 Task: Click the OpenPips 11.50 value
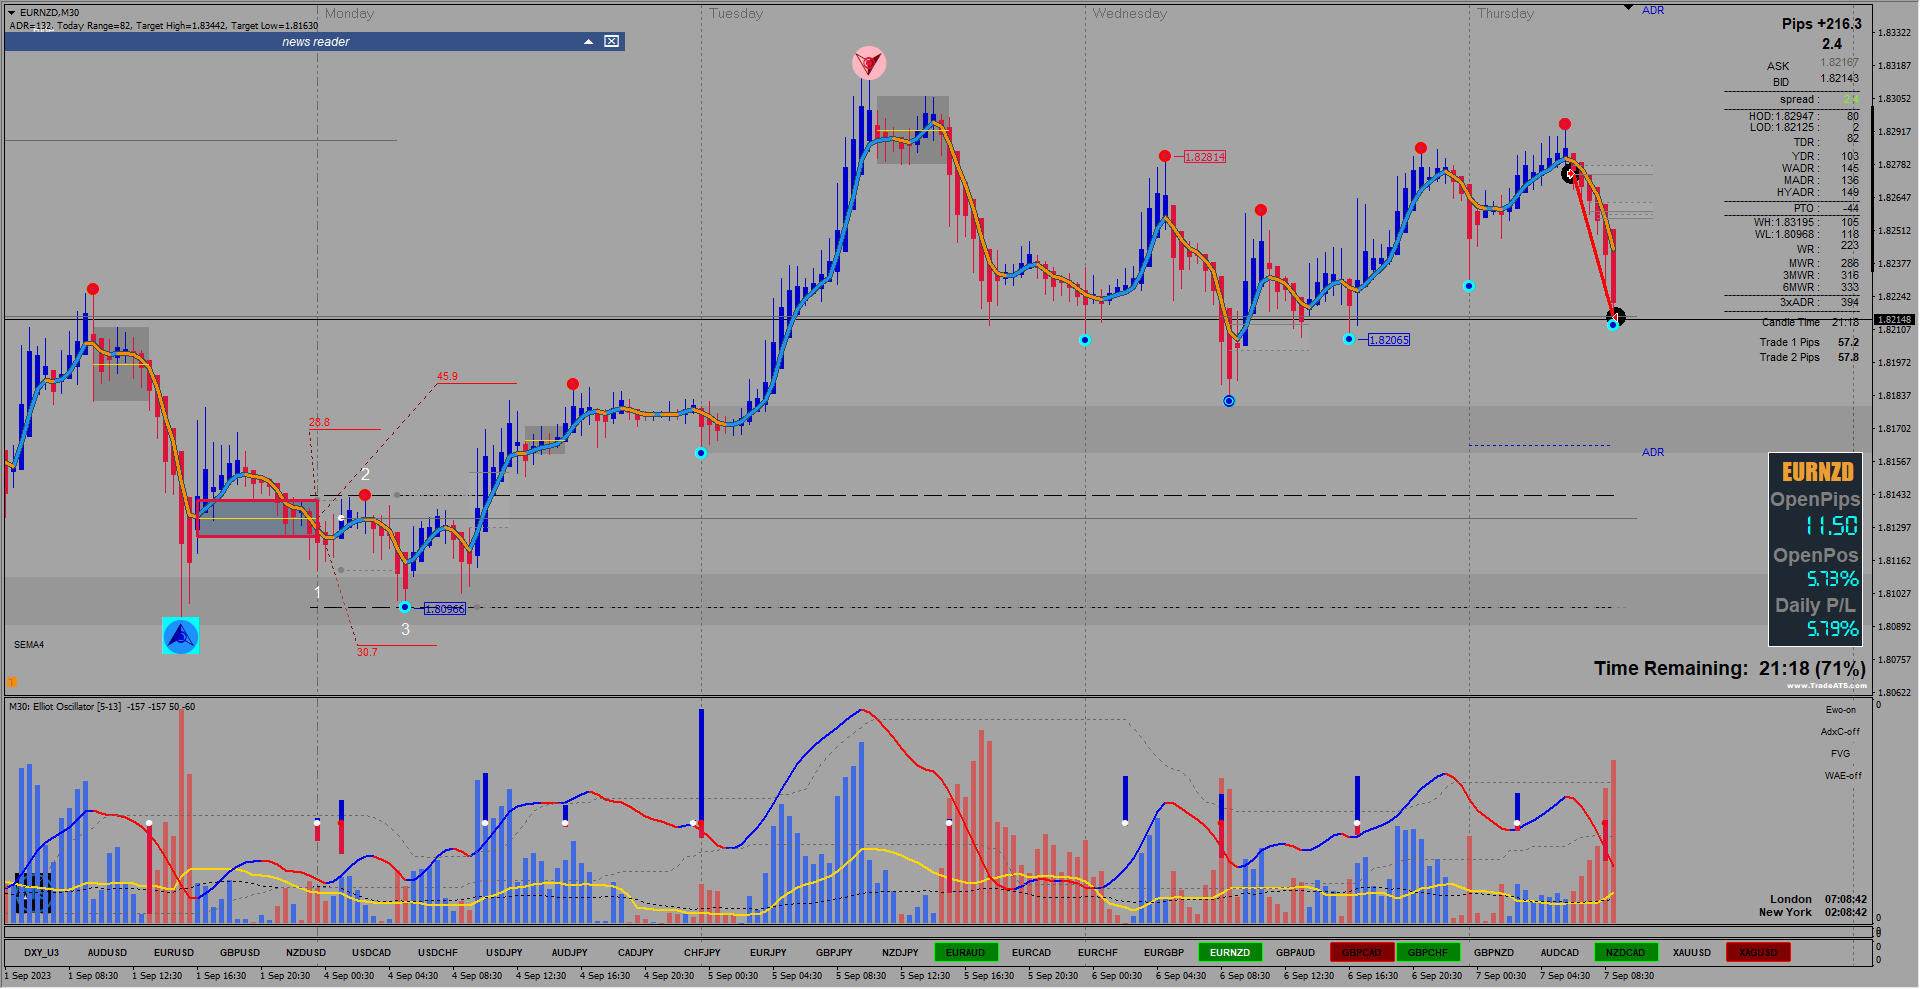tap(1831, 526)
